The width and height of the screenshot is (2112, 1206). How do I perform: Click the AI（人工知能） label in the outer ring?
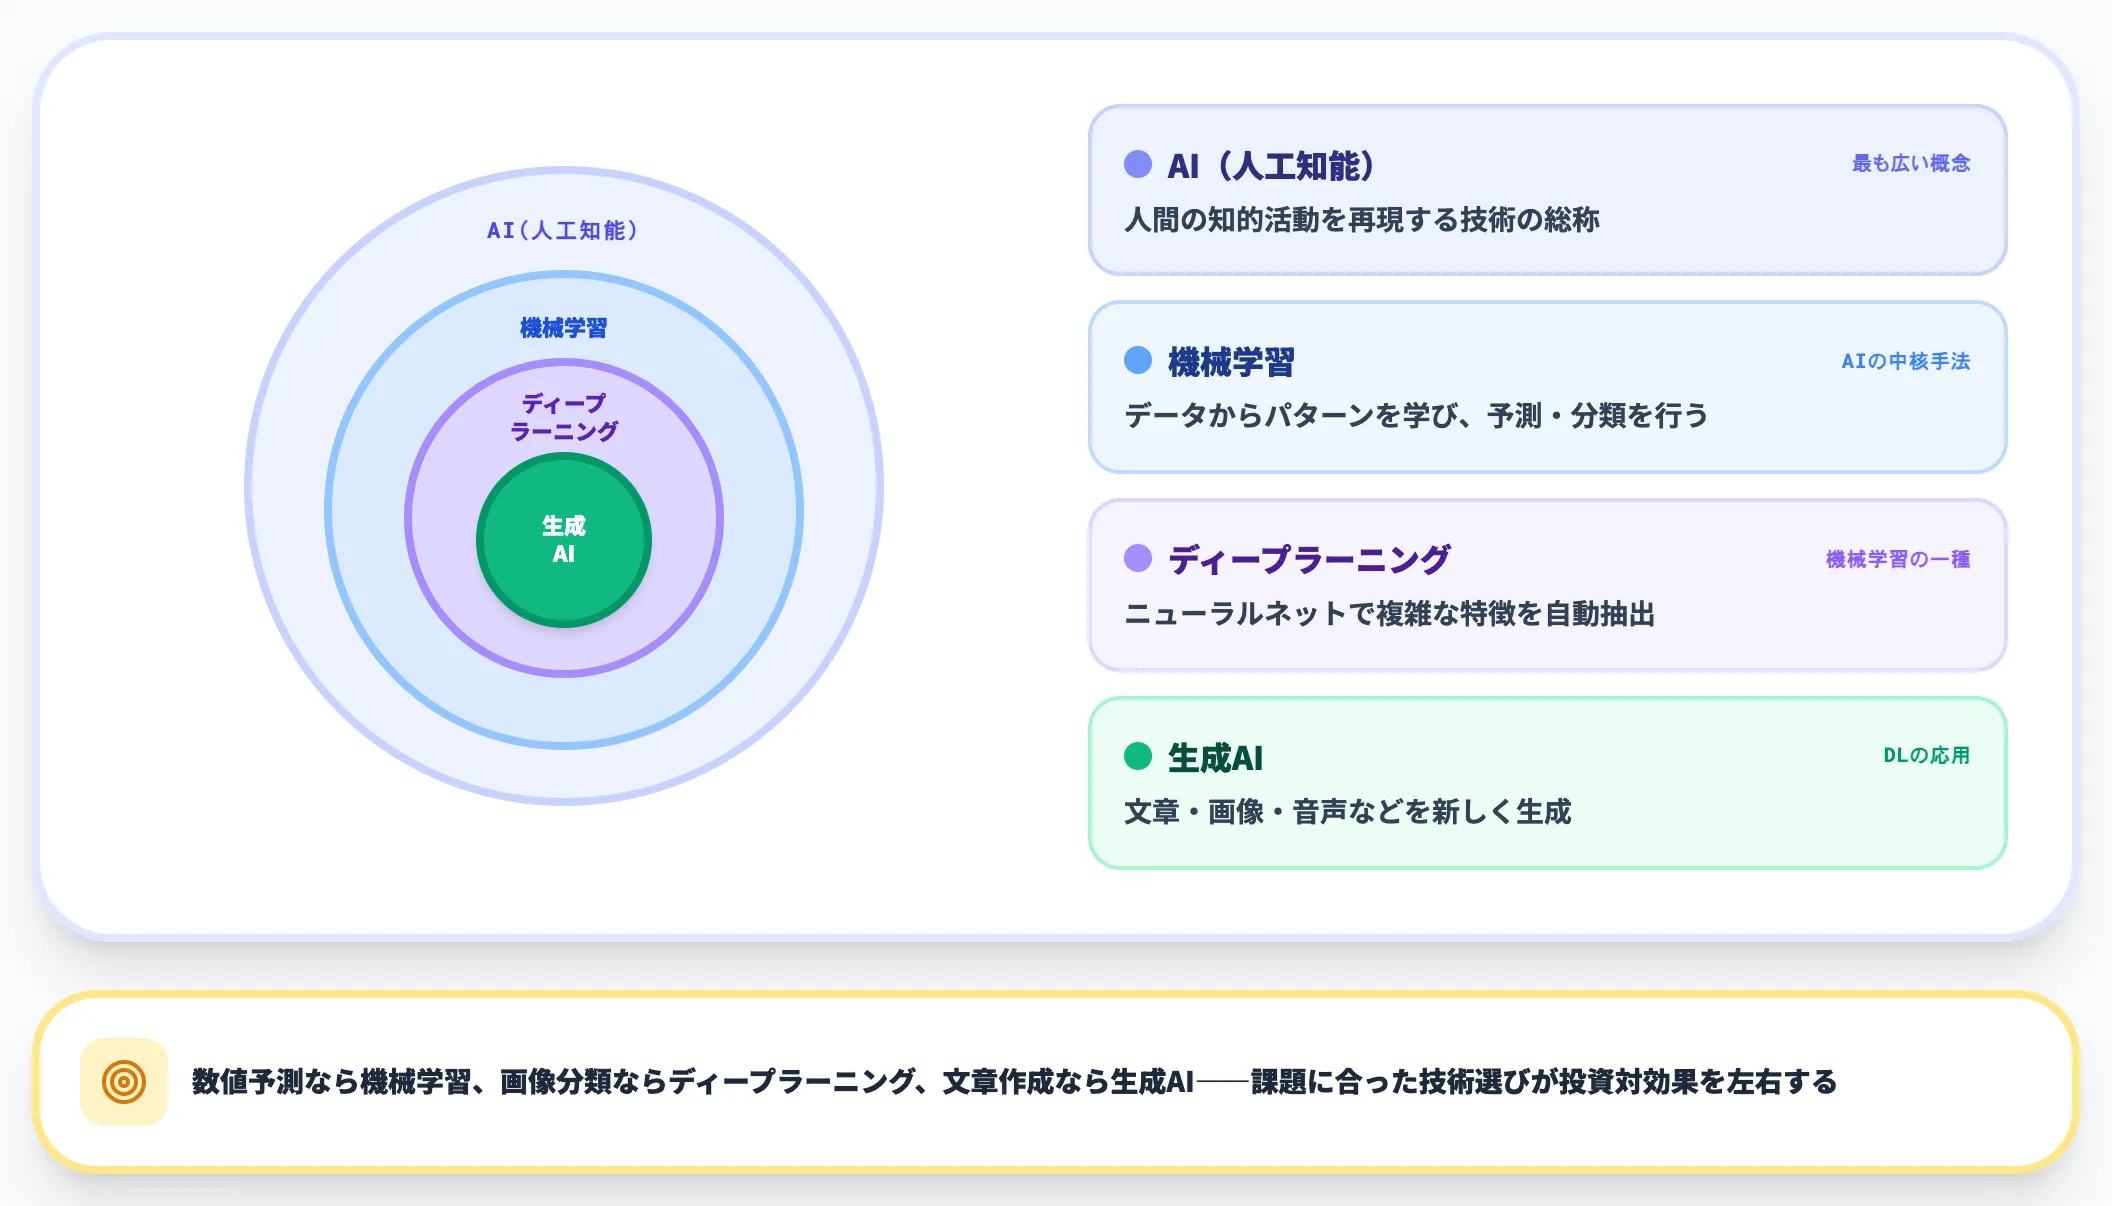point(562,231)
